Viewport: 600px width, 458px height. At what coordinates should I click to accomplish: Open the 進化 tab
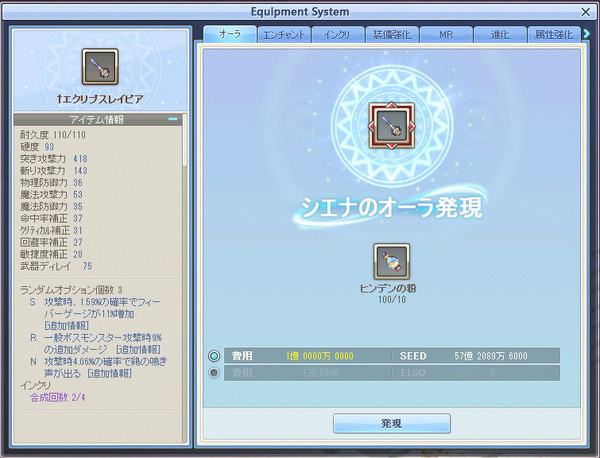coord(499,34)
